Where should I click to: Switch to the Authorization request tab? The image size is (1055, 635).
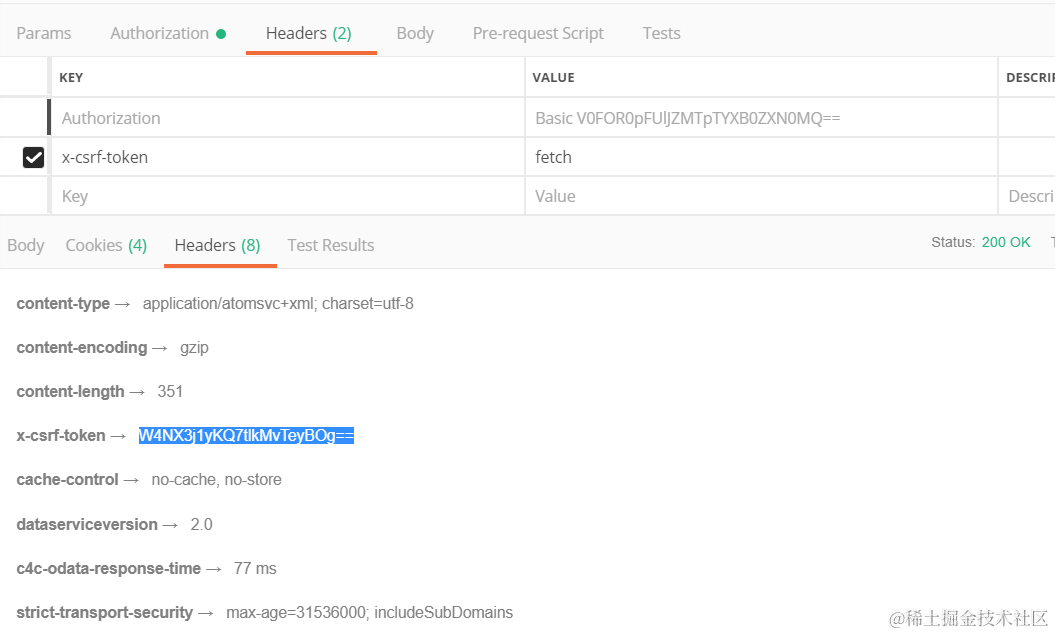[x=168, y=33]
